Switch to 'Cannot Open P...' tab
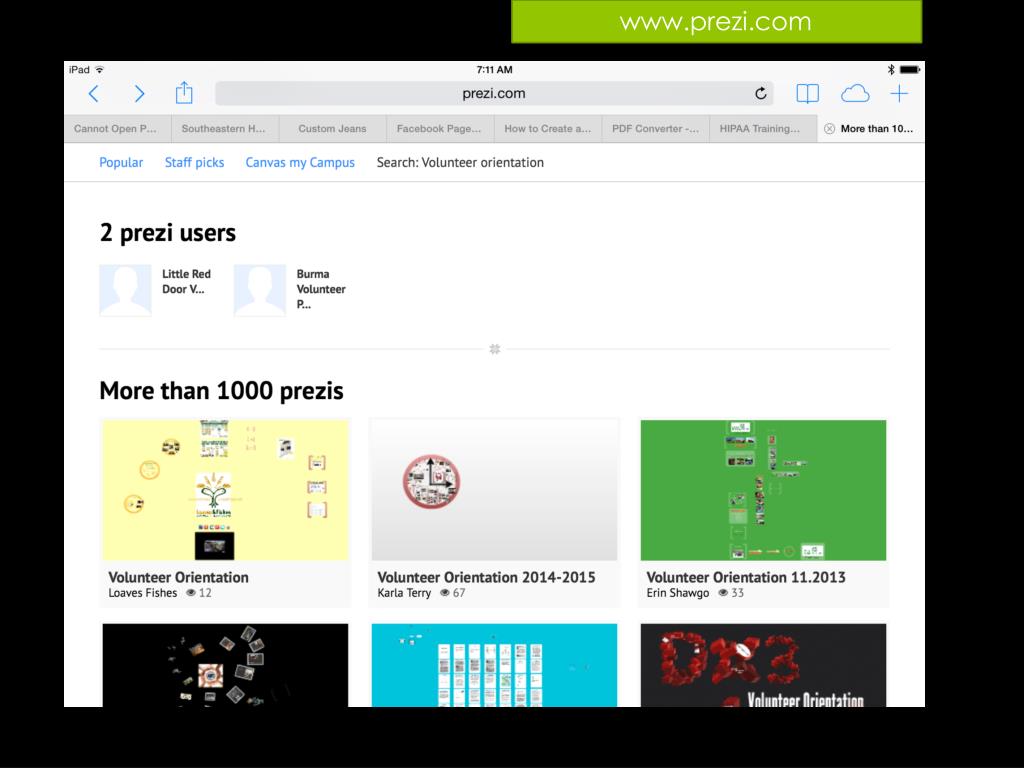The width and height of the screenshot is (1024, 768). 116,129
